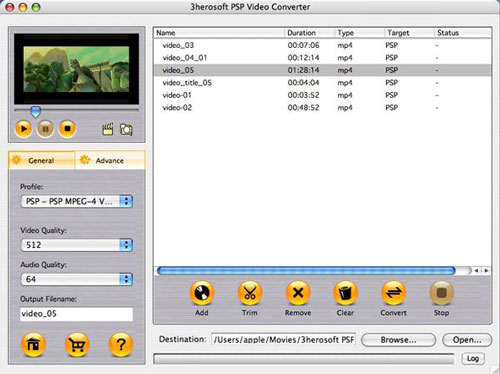This screenshot has width=500, height=374.
Task: Pause the preview playback
Action: 45,129
